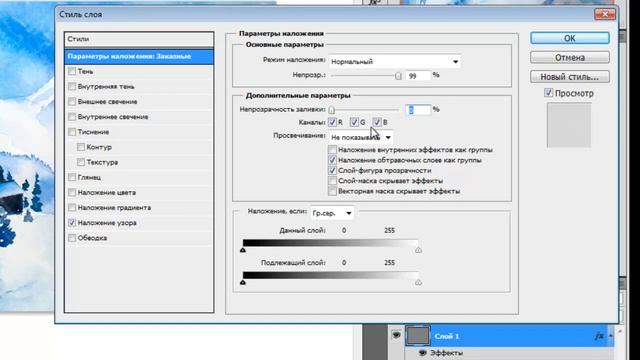
Task: Select Параметры наложения: Заказные entry
Action: click(x=139, y=56)
